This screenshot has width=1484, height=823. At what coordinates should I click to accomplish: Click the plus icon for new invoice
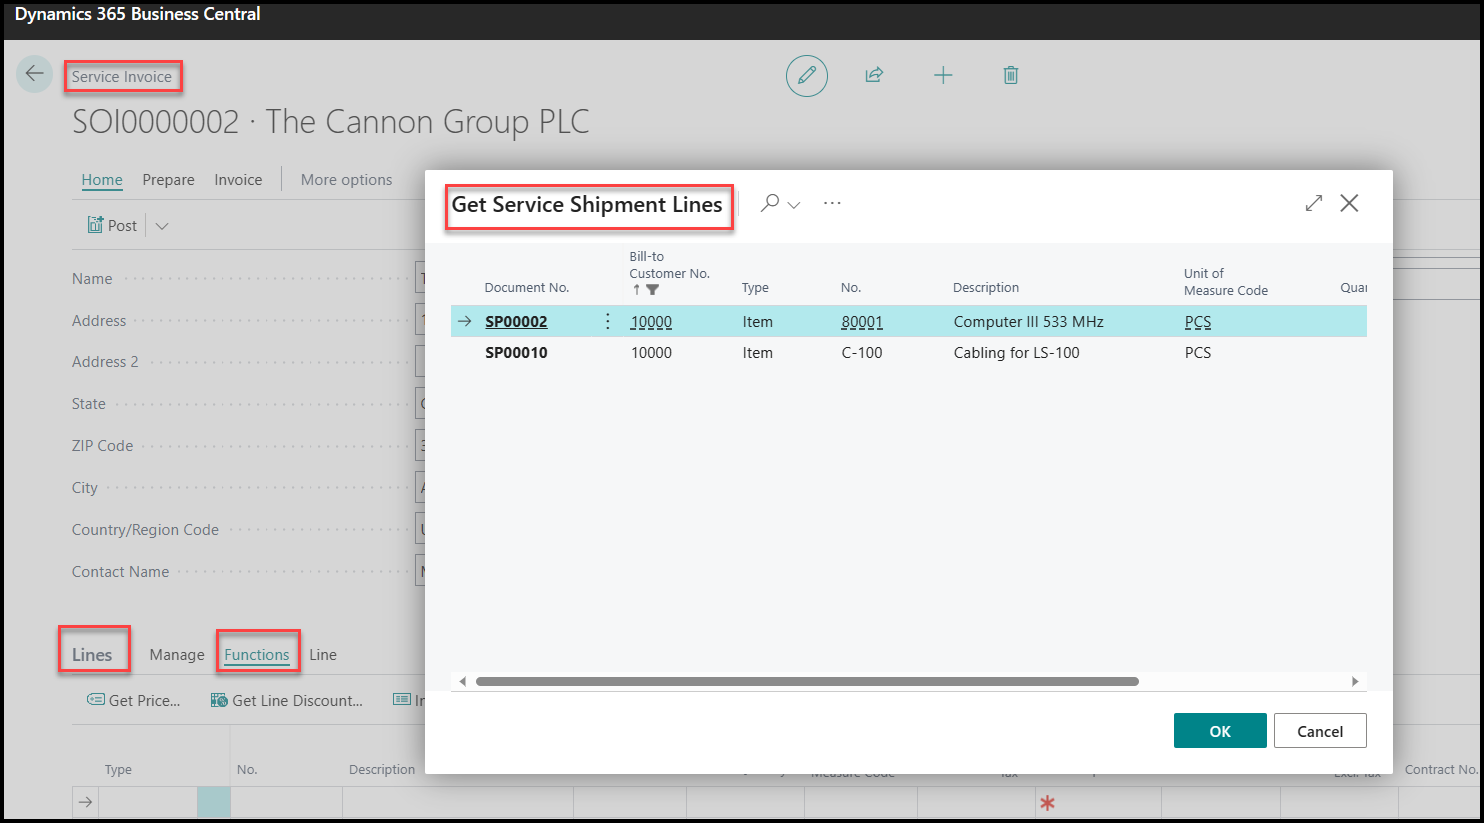943,75
